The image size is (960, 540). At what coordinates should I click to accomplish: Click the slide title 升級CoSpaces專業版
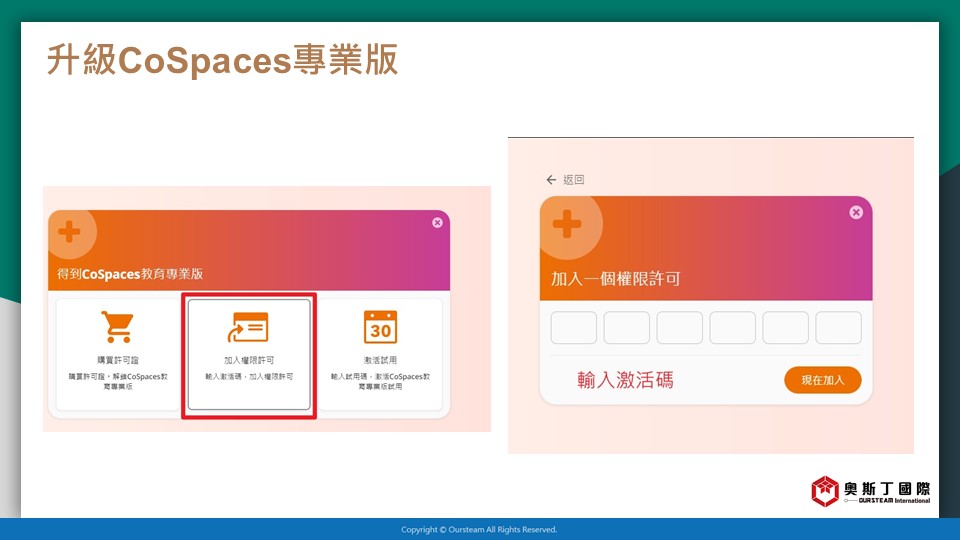(x=222, y=60)
